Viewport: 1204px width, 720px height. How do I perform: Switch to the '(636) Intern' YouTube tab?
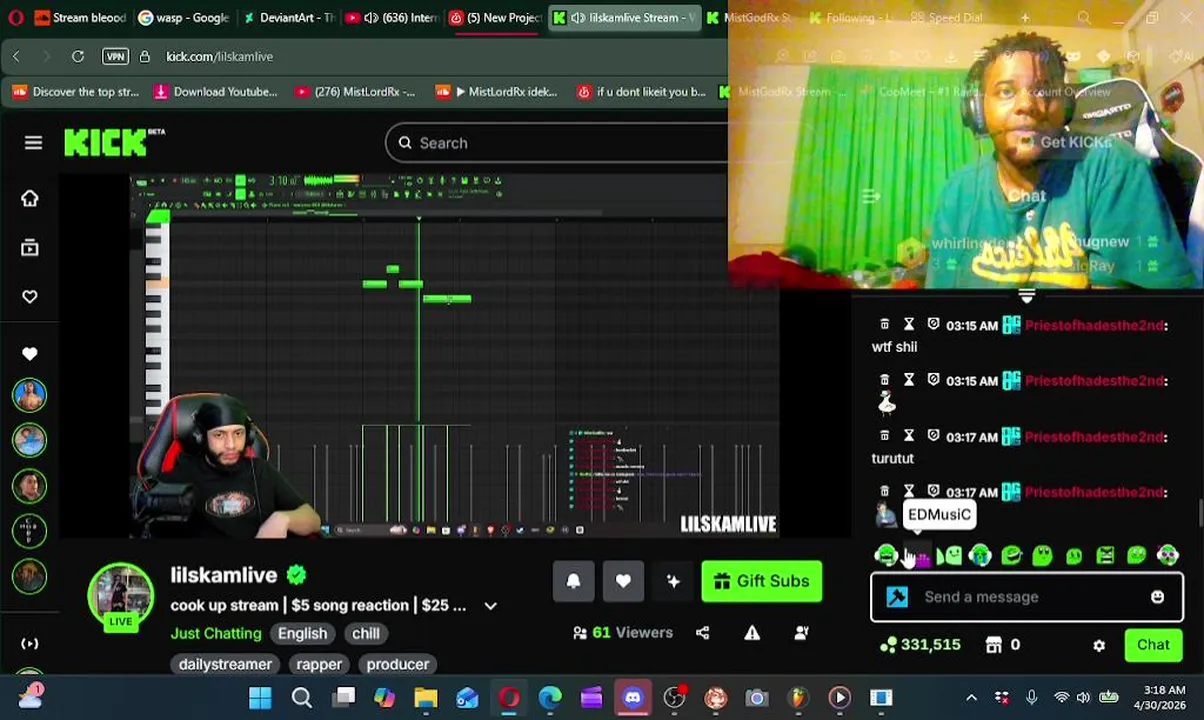click(392, 18)
